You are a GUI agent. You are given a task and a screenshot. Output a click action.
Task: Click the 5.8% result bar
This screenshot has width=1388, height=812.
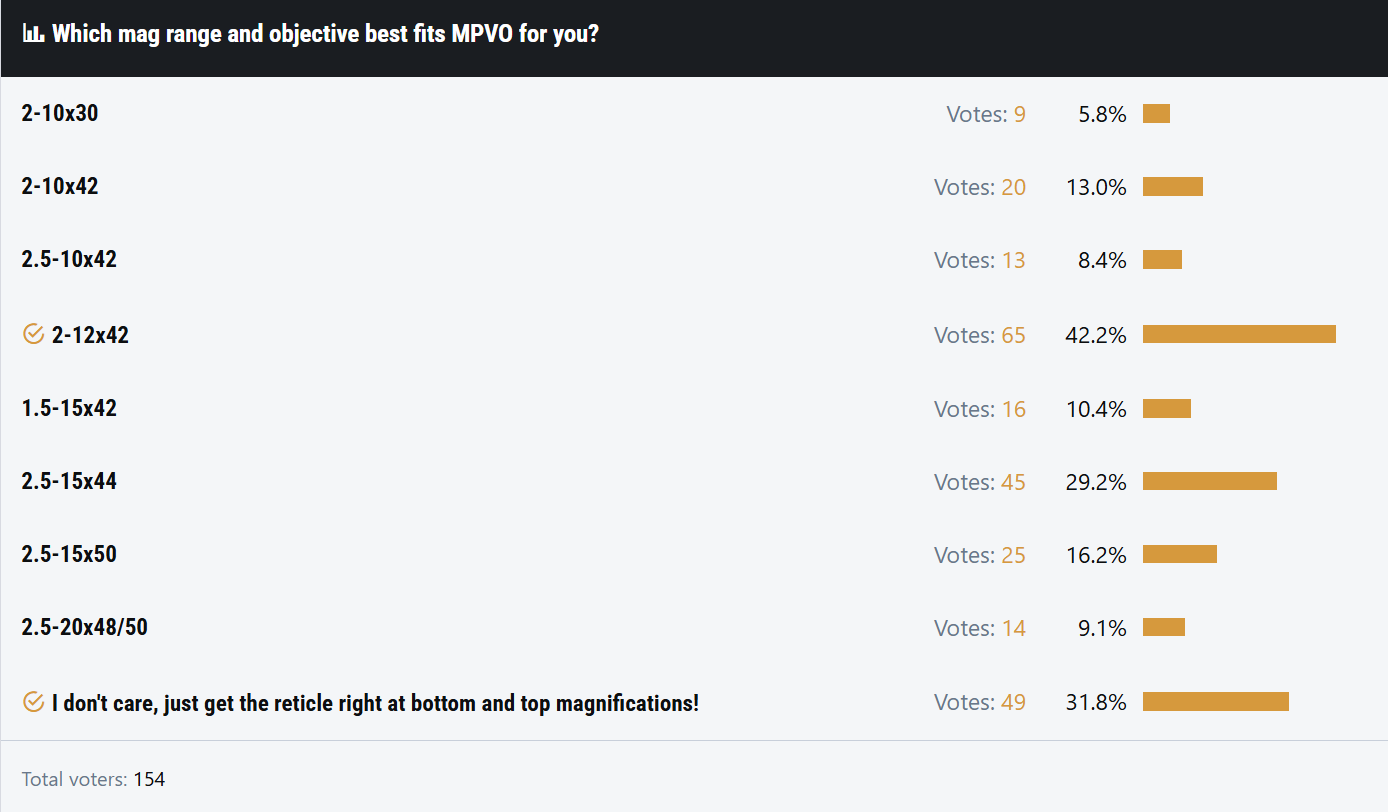1156,113
